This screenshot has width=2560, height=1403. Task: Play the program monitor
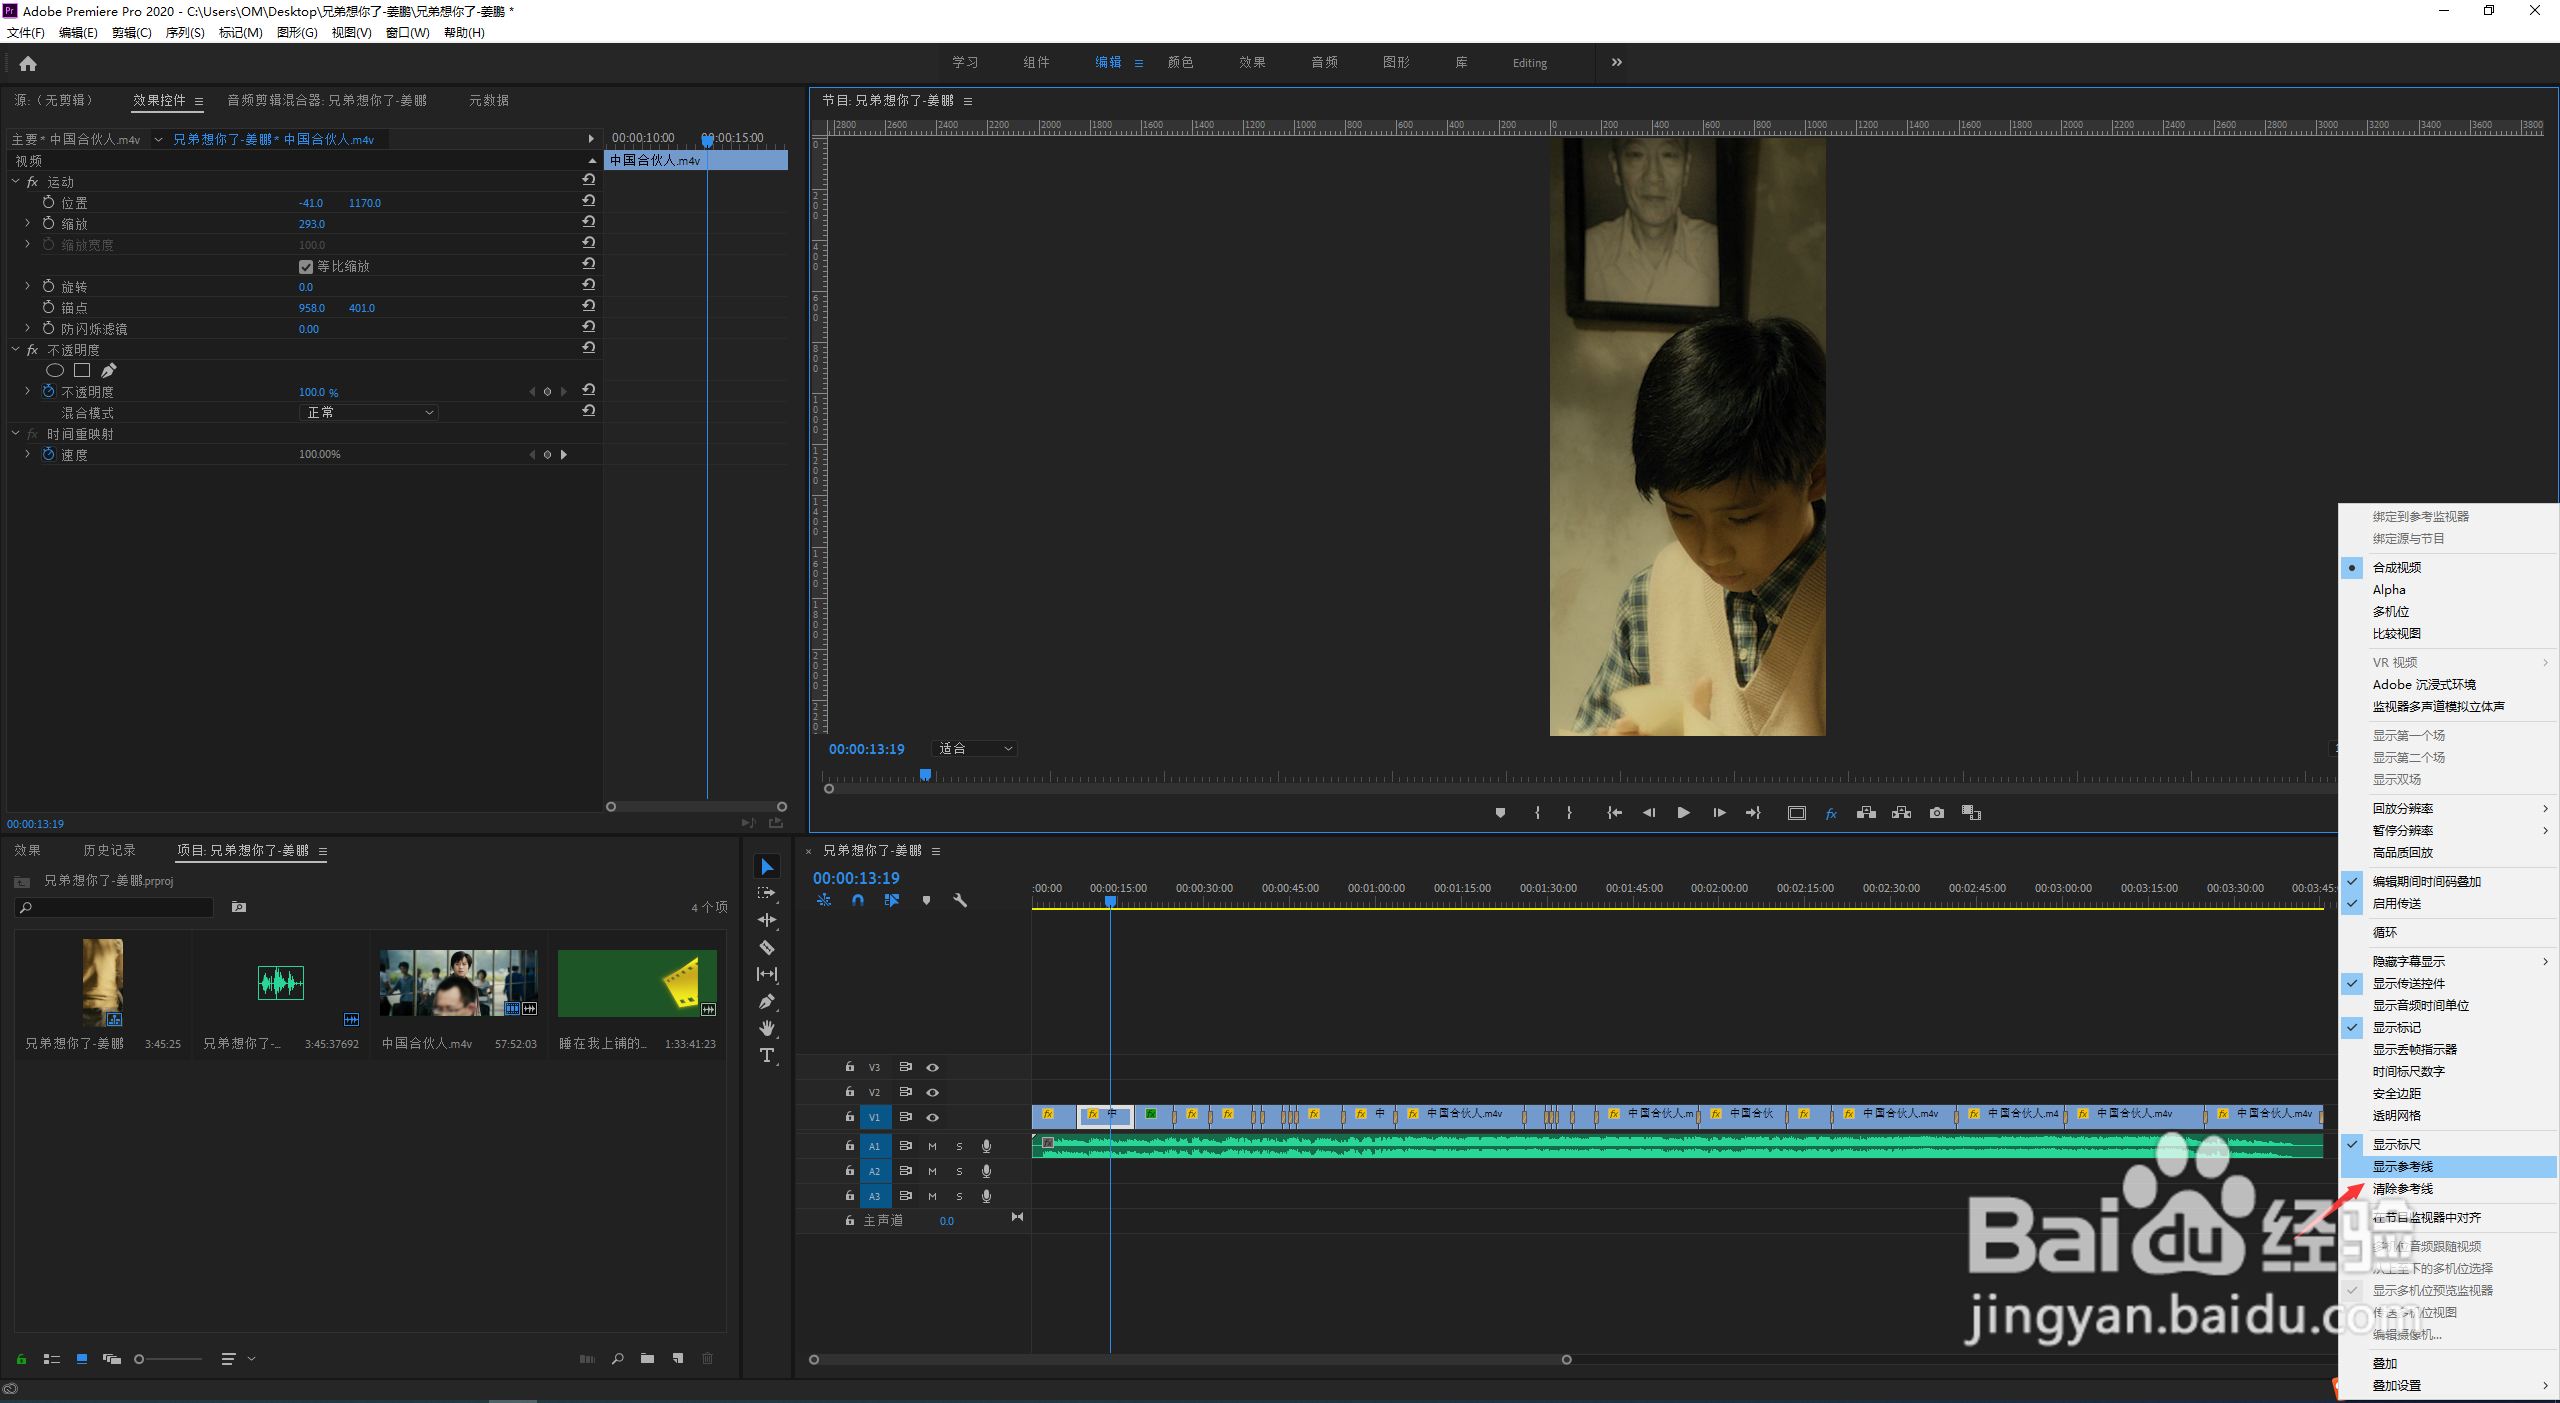point(1684,813)
